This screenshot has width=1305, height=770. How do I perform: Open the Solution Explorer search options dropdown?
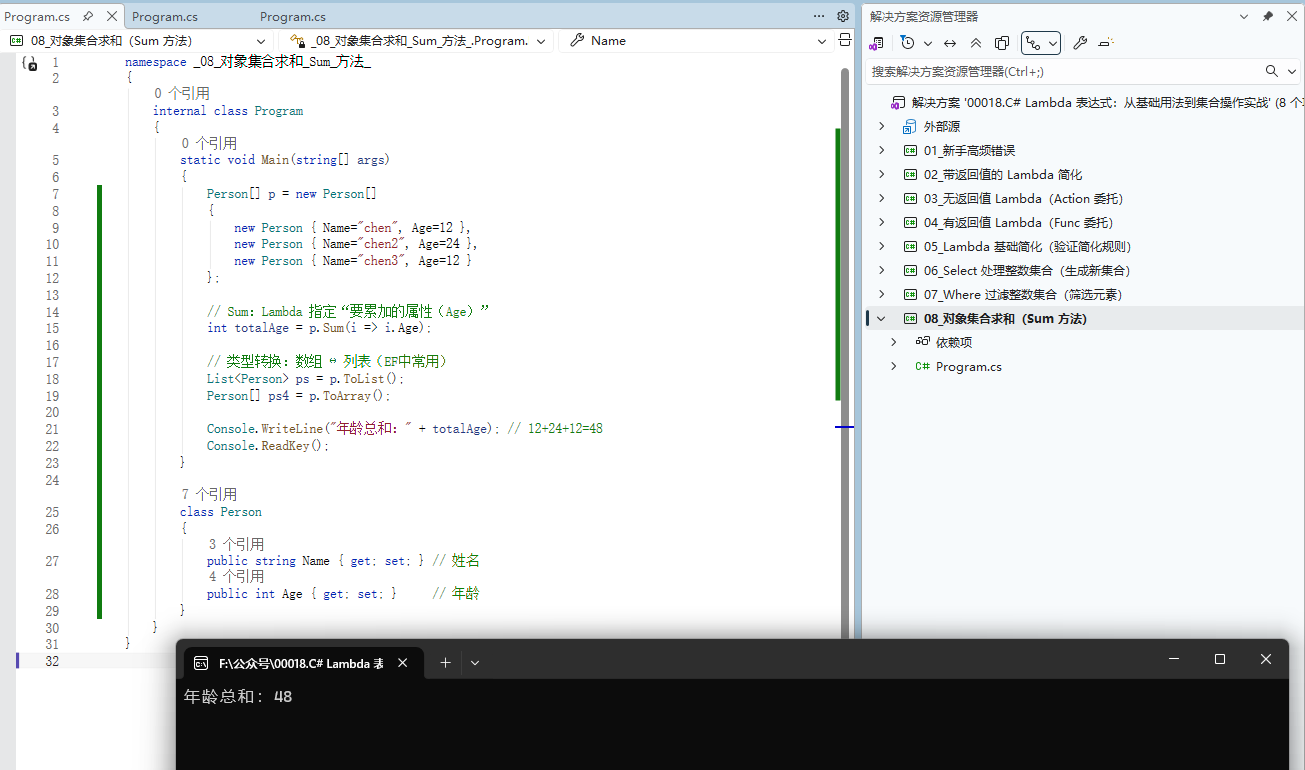(x=1291, y=71)
